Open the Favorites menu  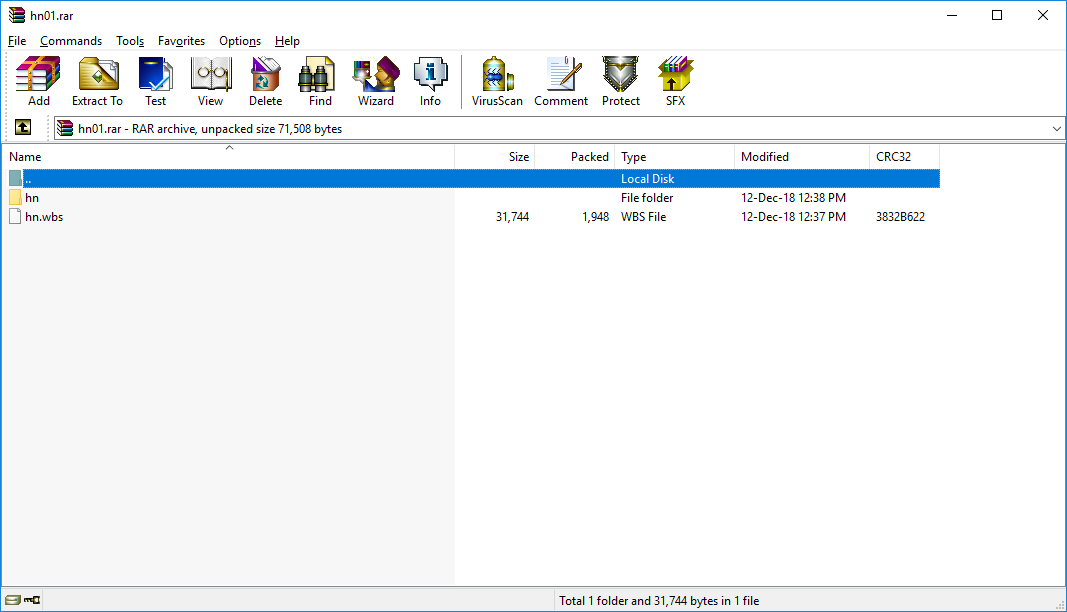(181, 41)
